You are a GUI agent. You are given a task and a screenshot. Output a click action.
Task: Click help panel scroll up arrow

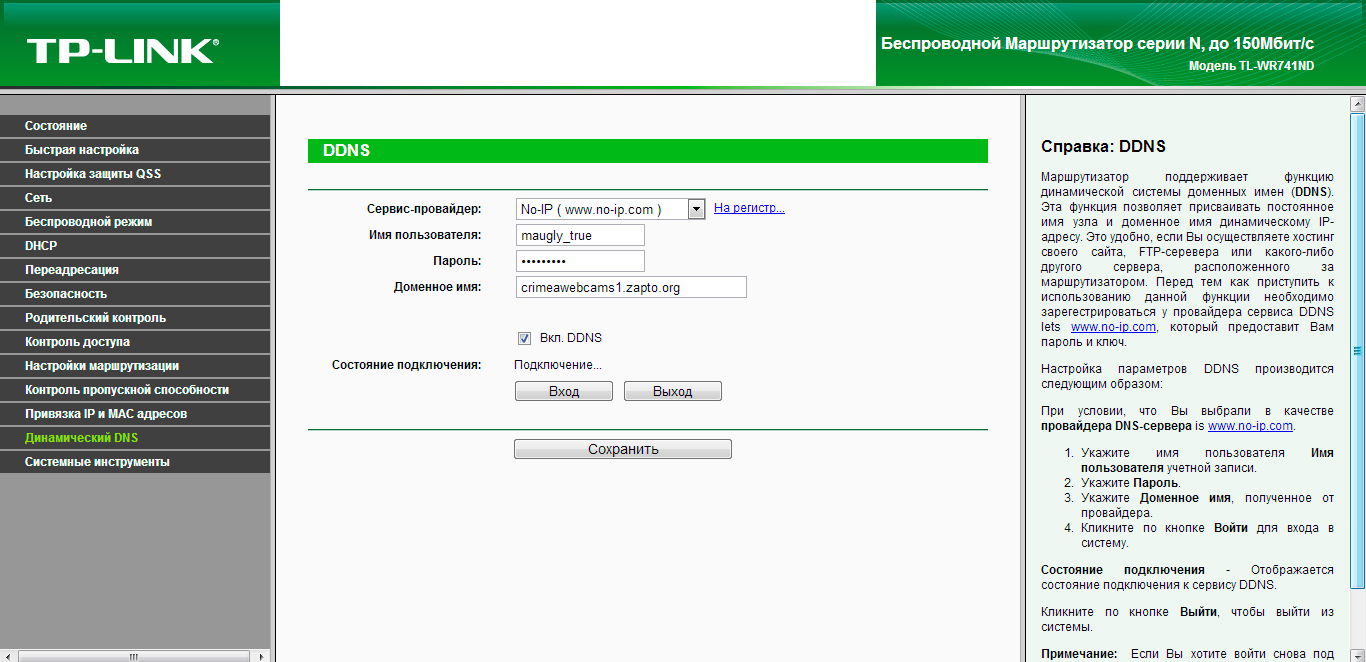1358,104
